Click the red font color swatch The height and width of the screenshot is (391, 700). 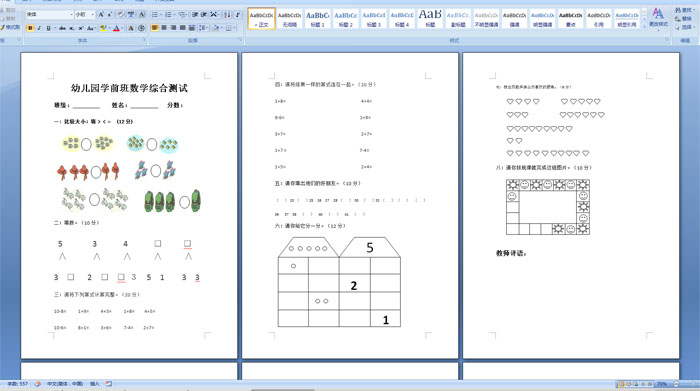pyautogui.click(x=117, y=28)
